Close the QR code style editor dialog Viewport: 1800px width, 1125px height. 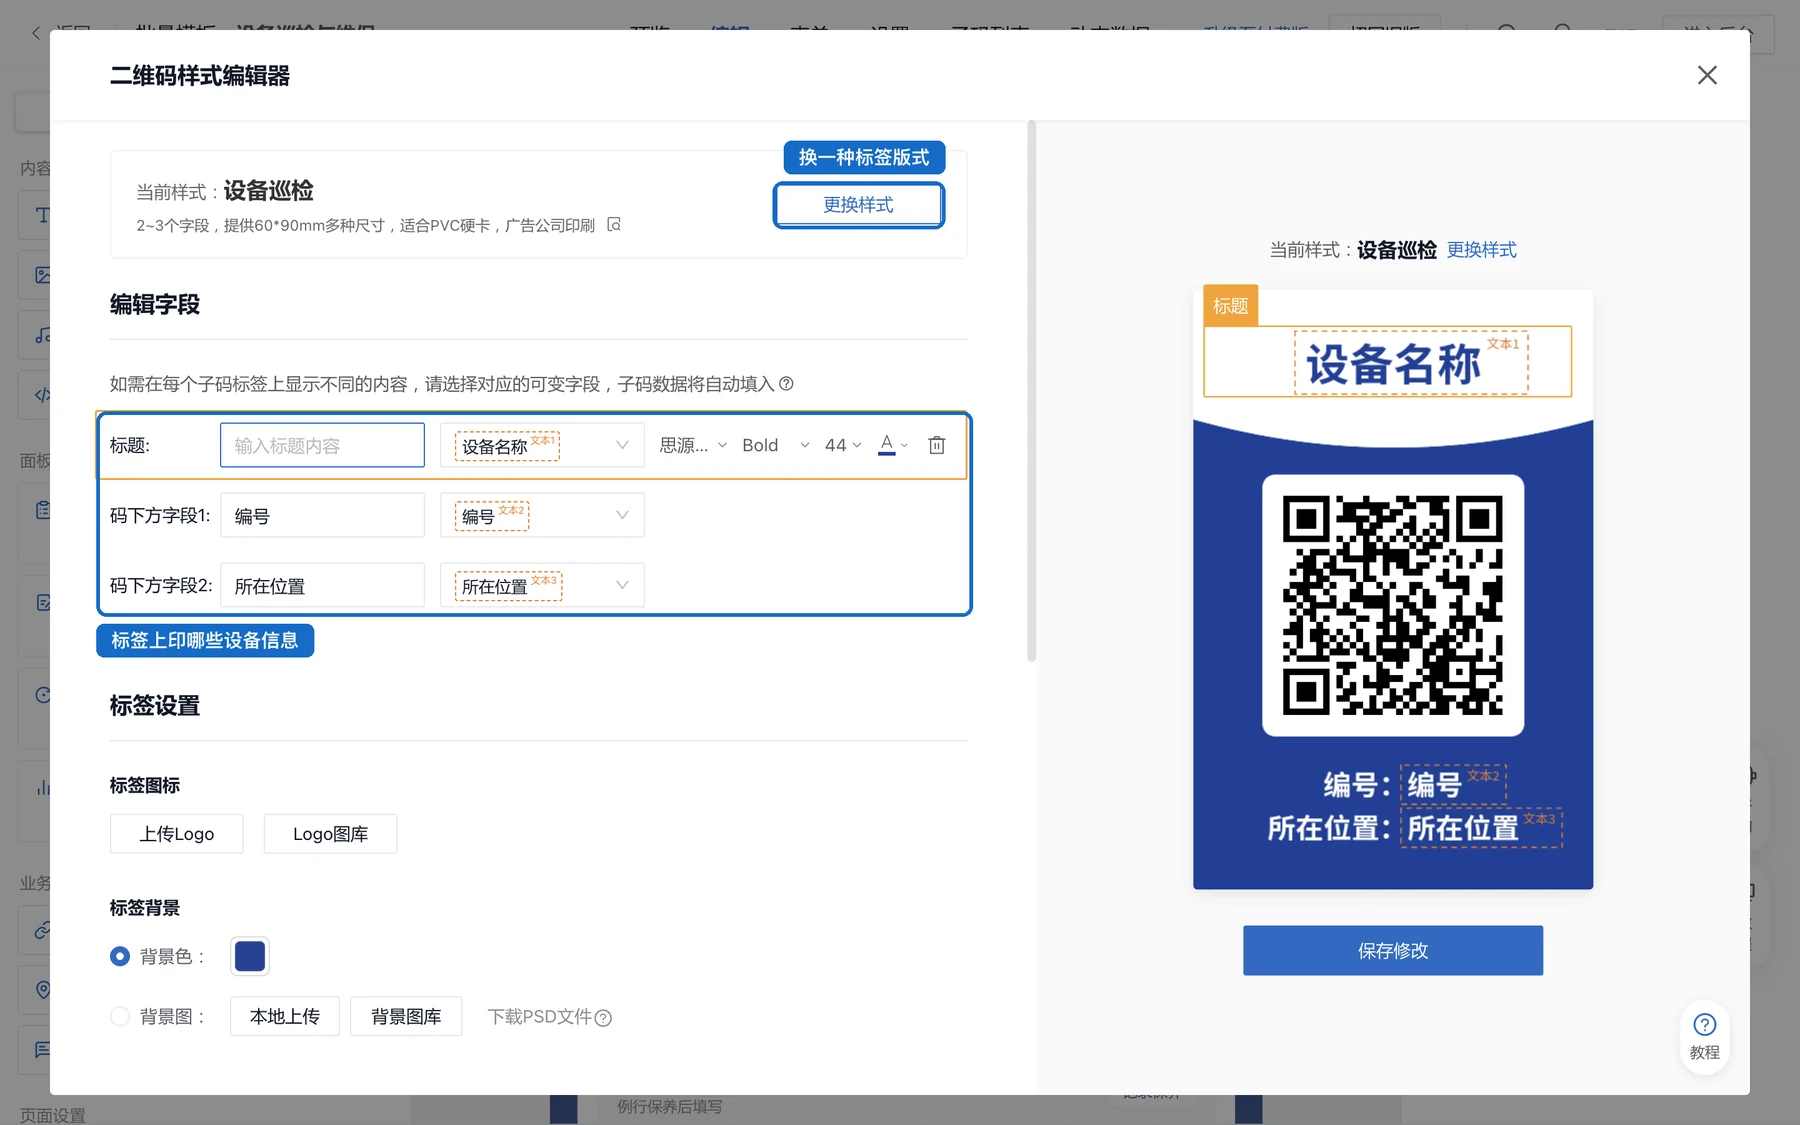(x=1707, y=75)
